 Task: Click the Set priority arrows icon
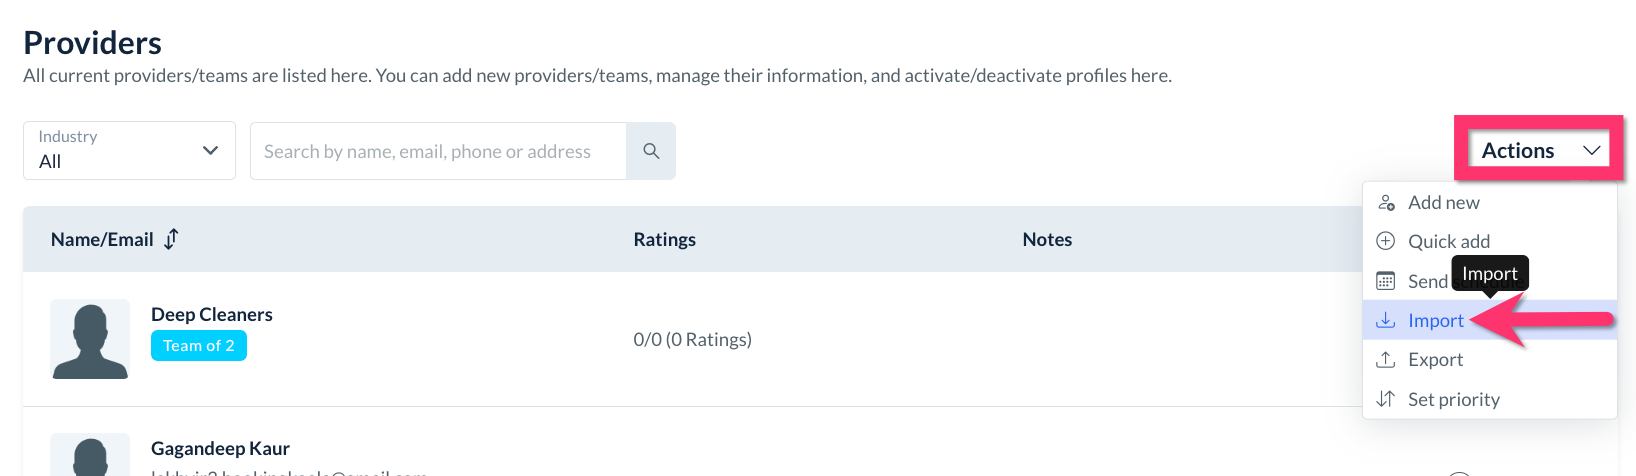[x=1386, y=399]
